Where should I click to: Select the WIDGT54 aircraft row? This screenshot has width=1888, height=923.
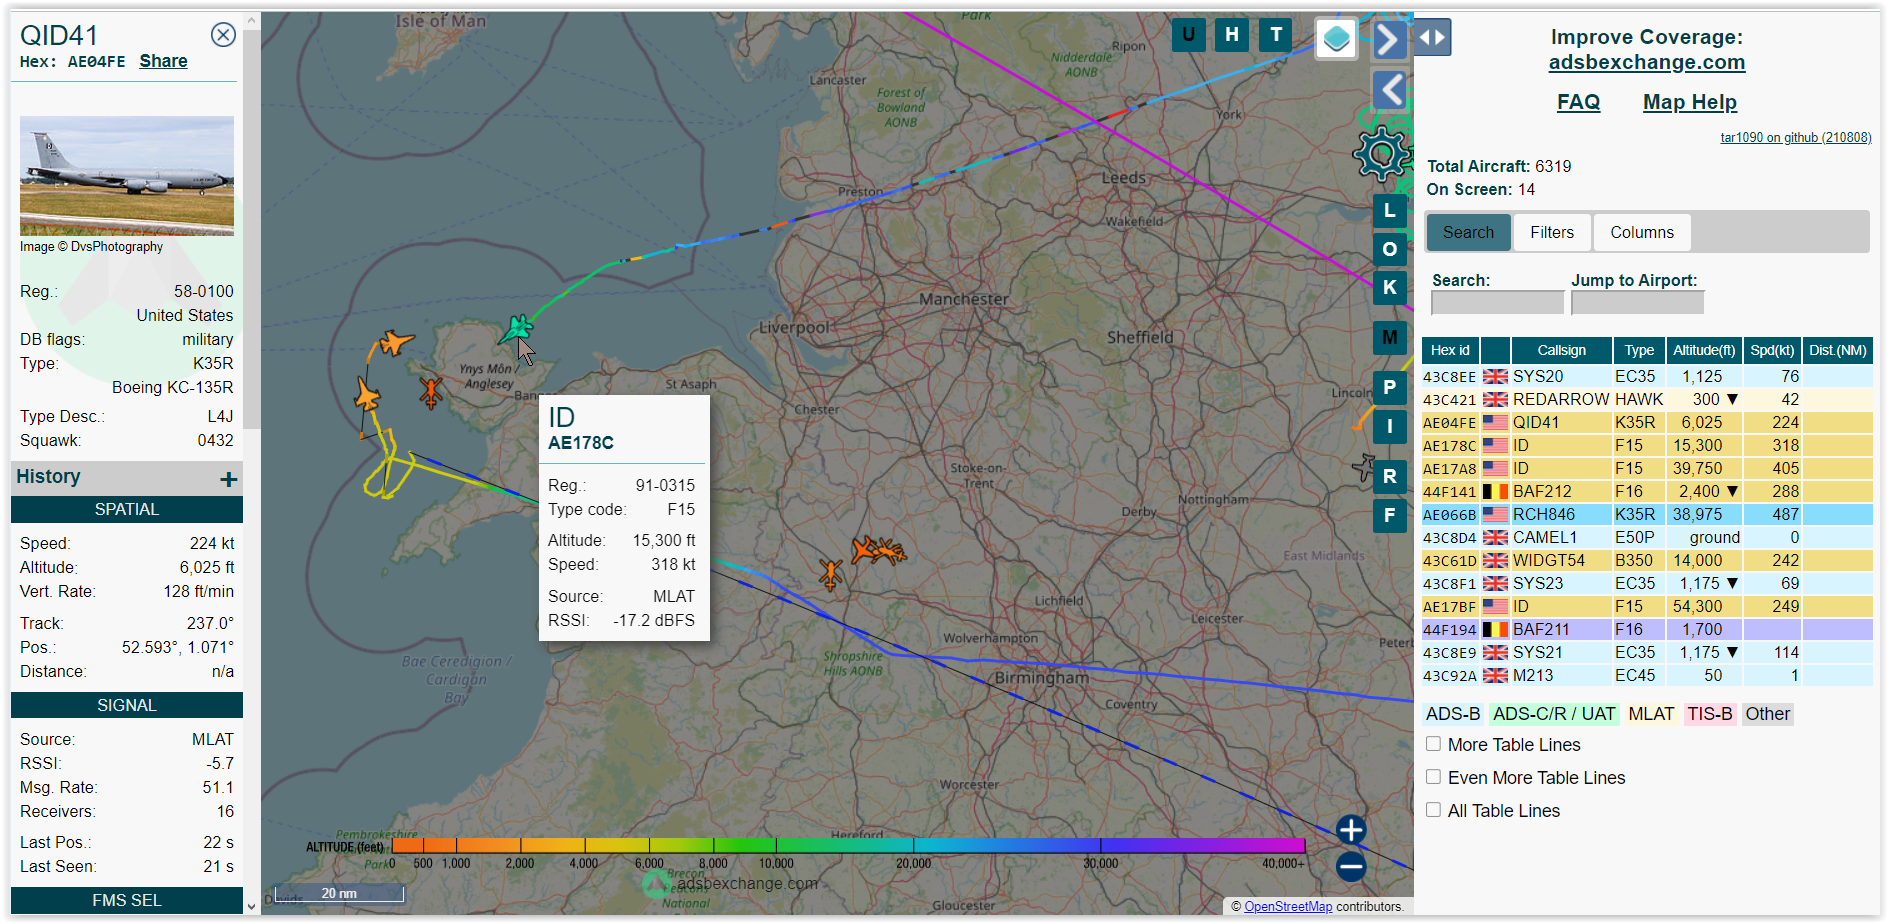coord(1647,560)
